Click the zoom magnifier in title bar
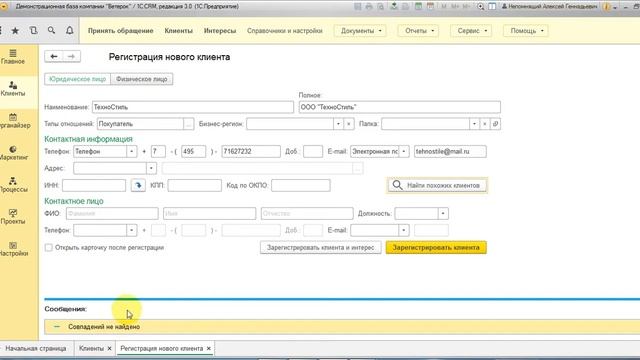The height and width of the screenshot is (360, 640). 481,7
